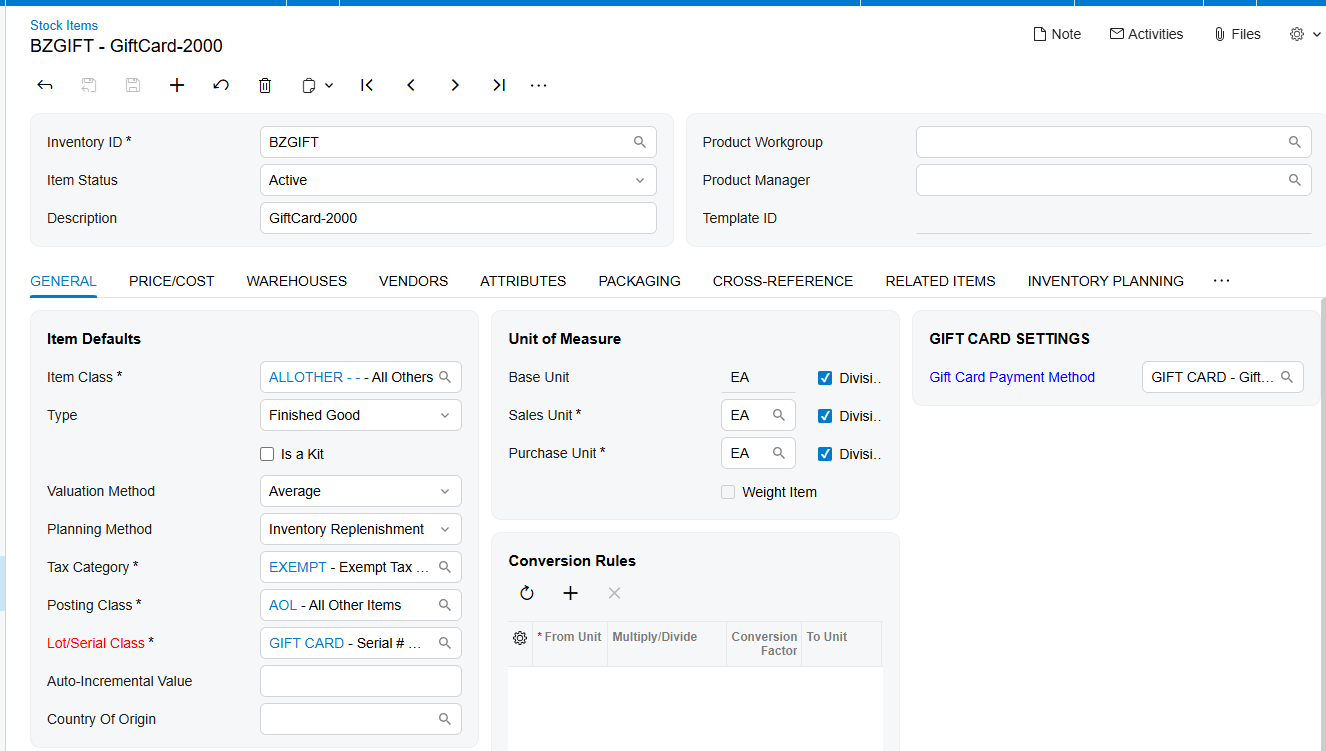Screen dimensions: 1326x751
Task: Switch to the CROSS-REFERENCE tab
Action: click(783, 281)
